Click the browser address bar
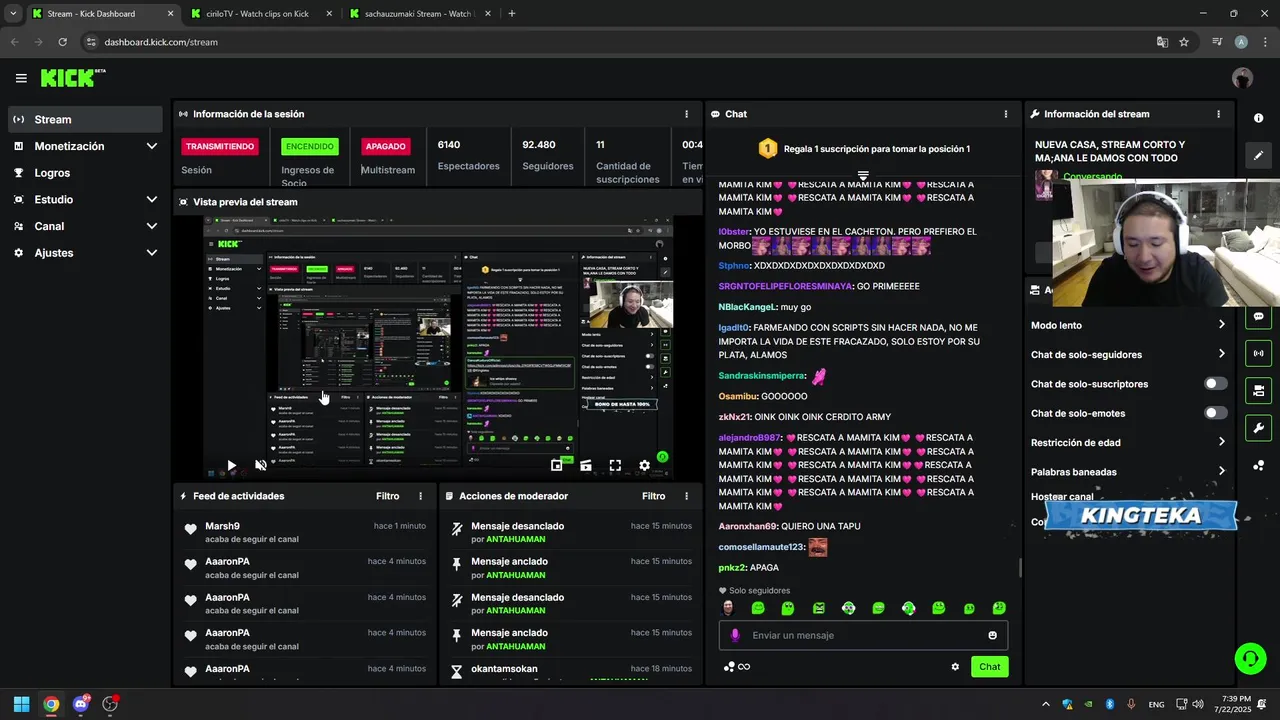This screenshot has width=1280, height=720. coord(620,42)
